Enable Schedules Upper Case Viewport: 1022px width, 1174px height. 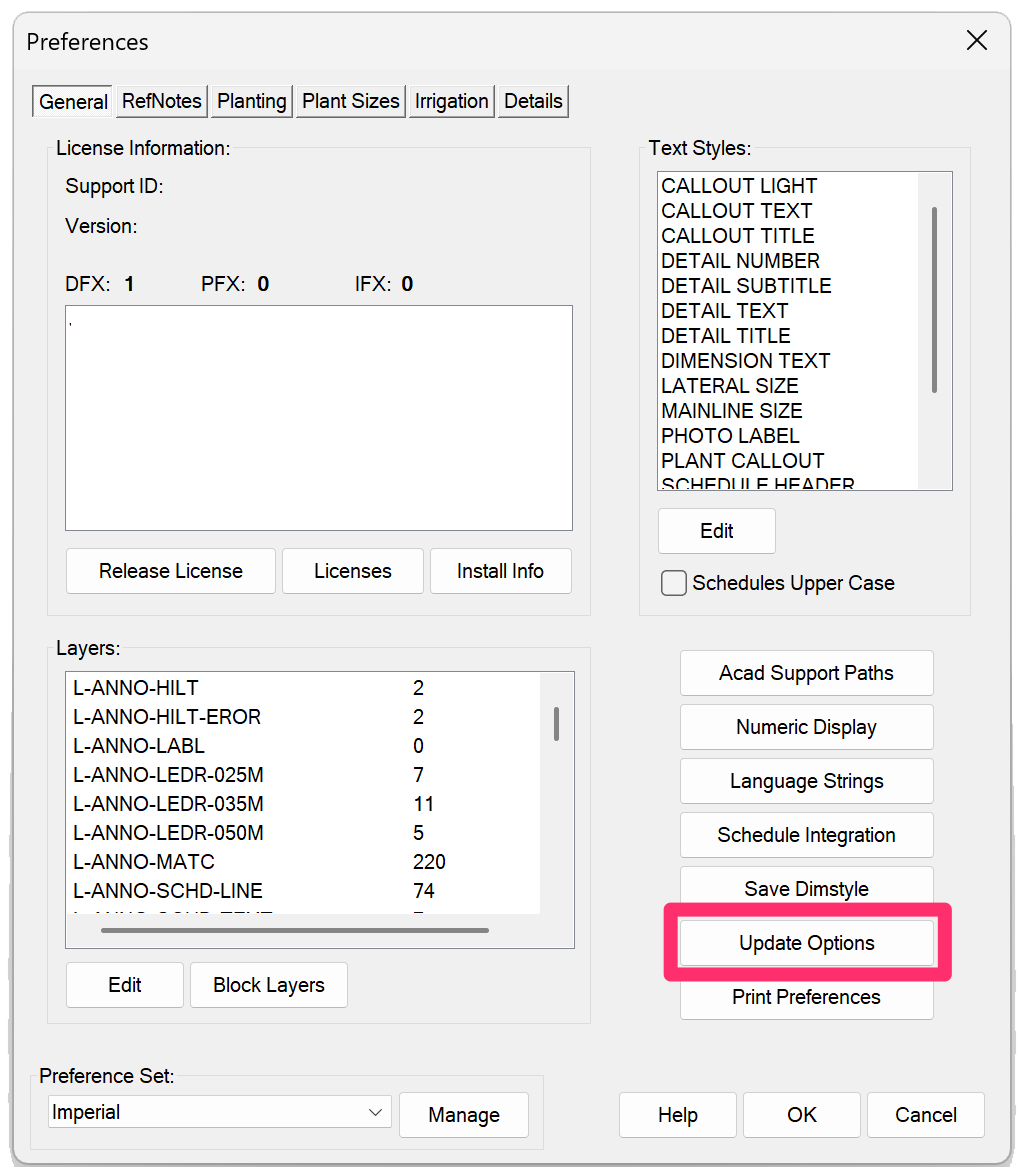click(673, 583)
